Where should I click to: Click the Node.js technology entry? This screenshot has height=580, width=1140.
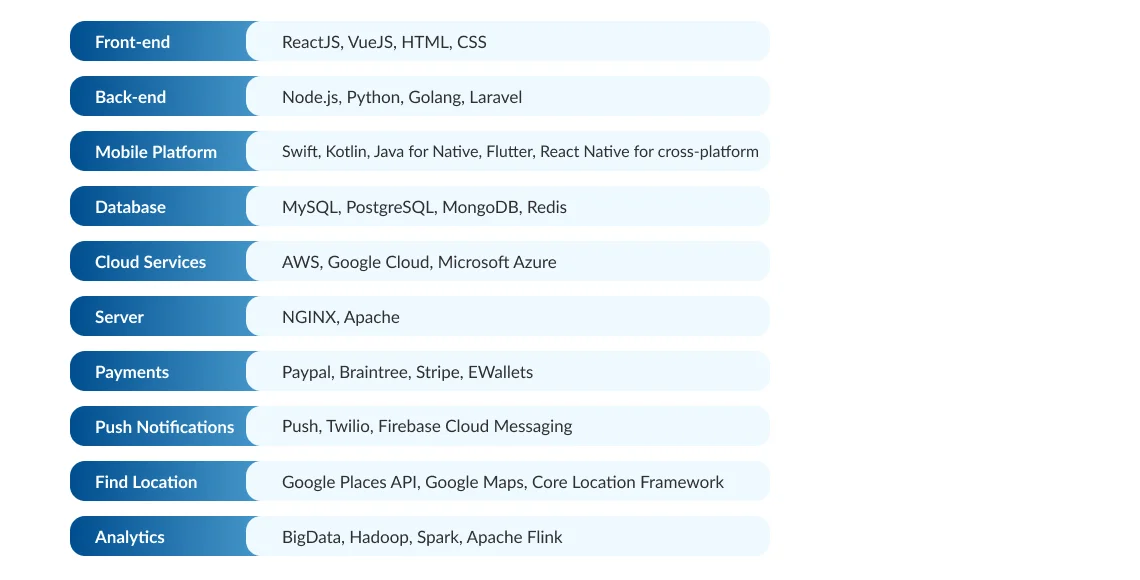coord(310,97)
